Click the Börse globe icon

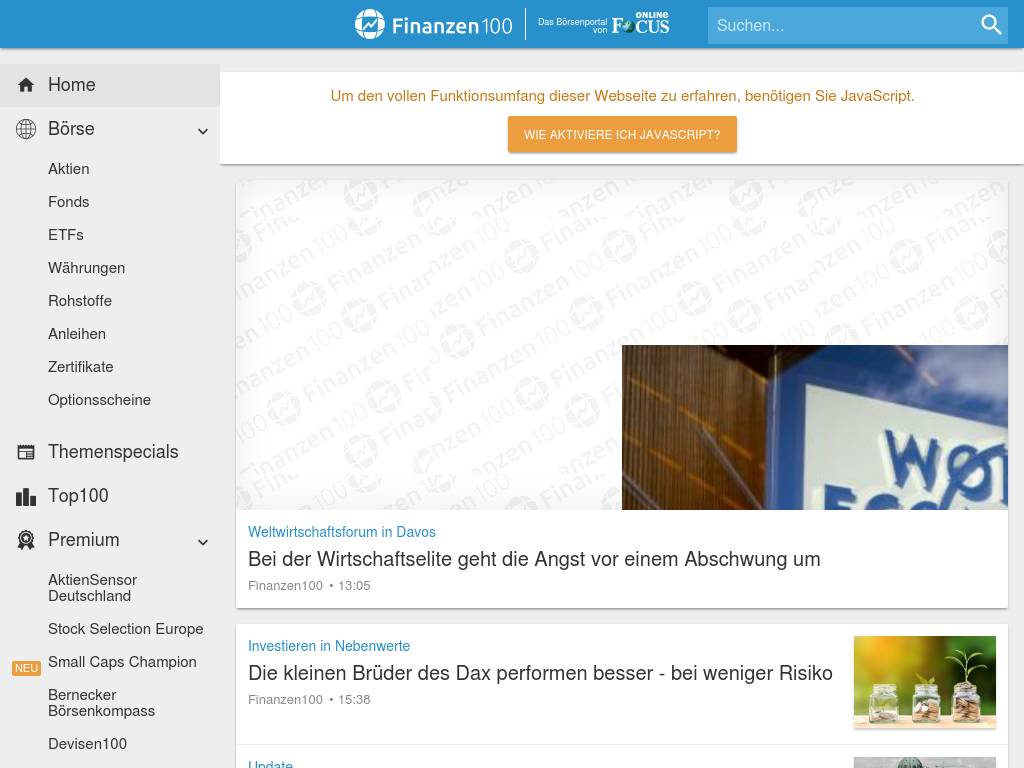pos(26,129)
